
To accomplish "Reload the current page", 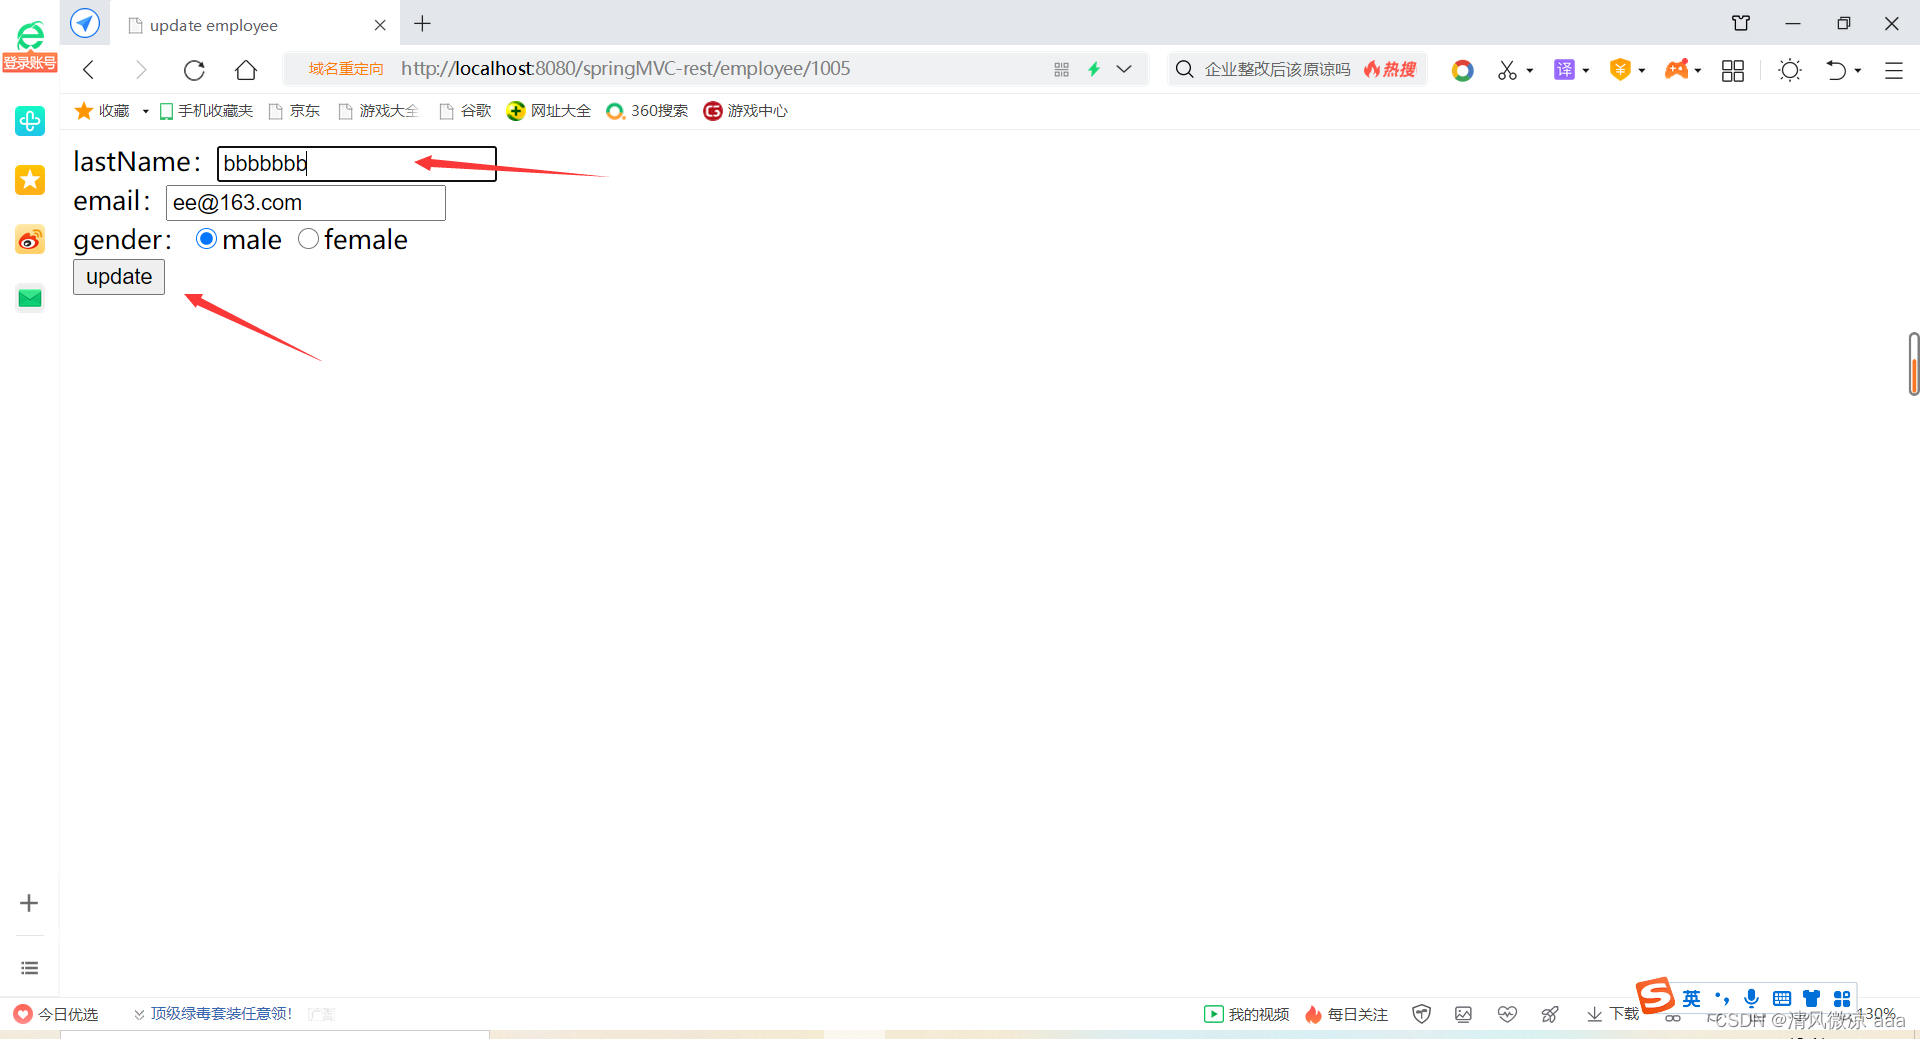I will (194, 70).
